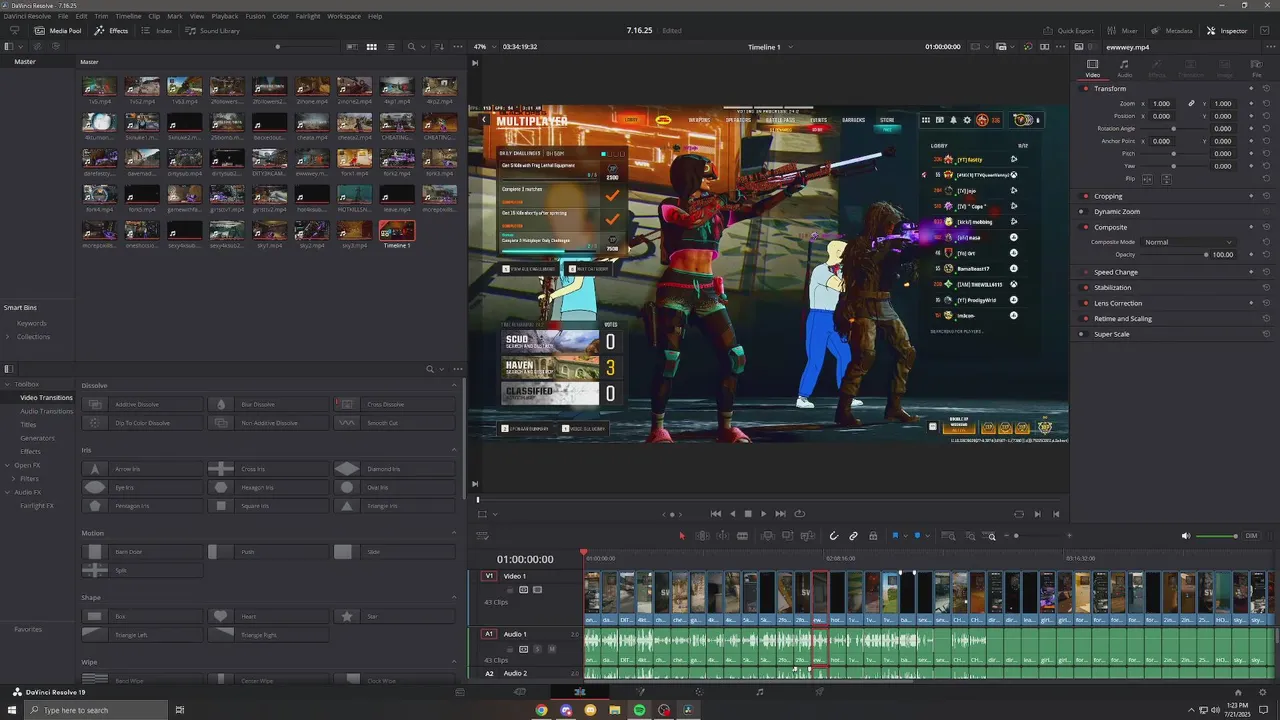Image resolution: width=1280 pixels, height=720 pixels.
Task: Open the Timeline 1 name dropdown
Action: 771,47
